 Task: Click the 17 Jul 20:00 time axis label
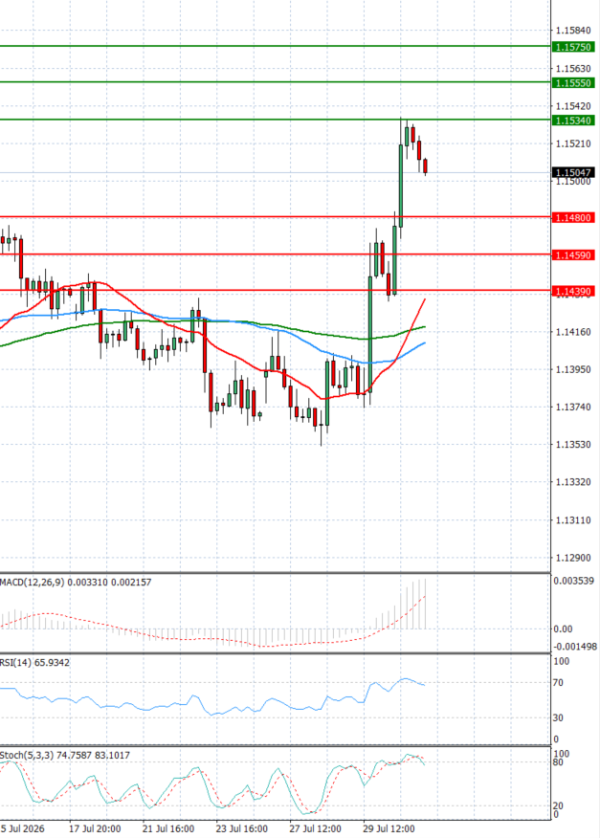click(95, 828)
